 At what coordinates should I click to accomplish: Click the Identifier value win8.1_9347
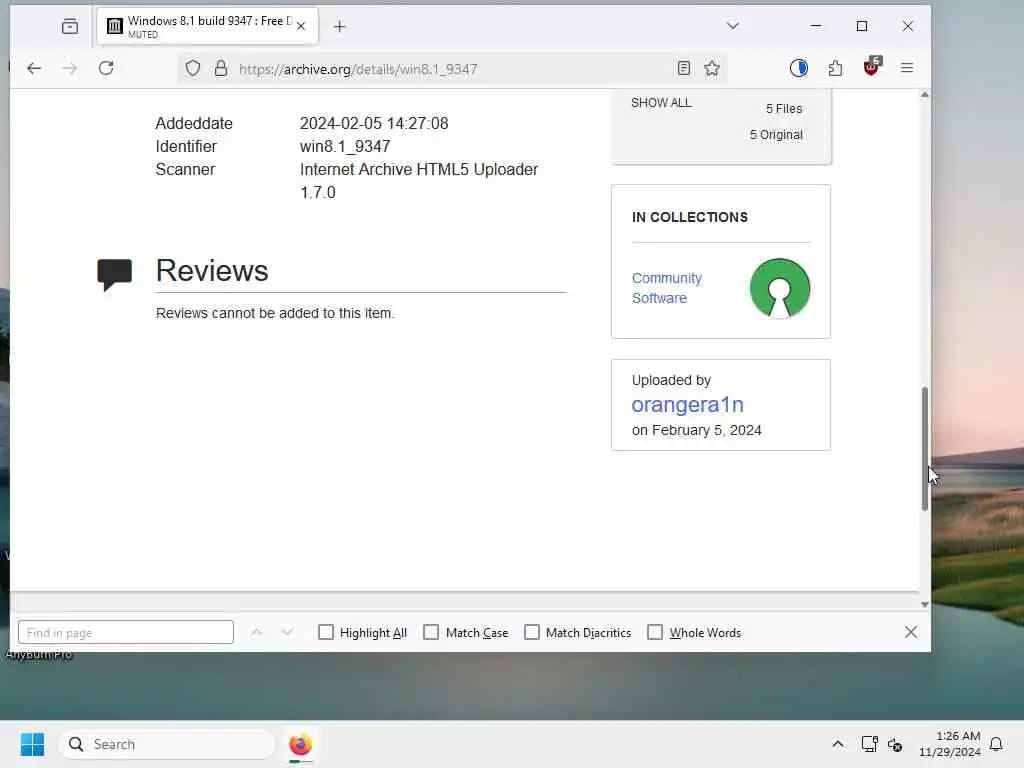coord(345,146)
